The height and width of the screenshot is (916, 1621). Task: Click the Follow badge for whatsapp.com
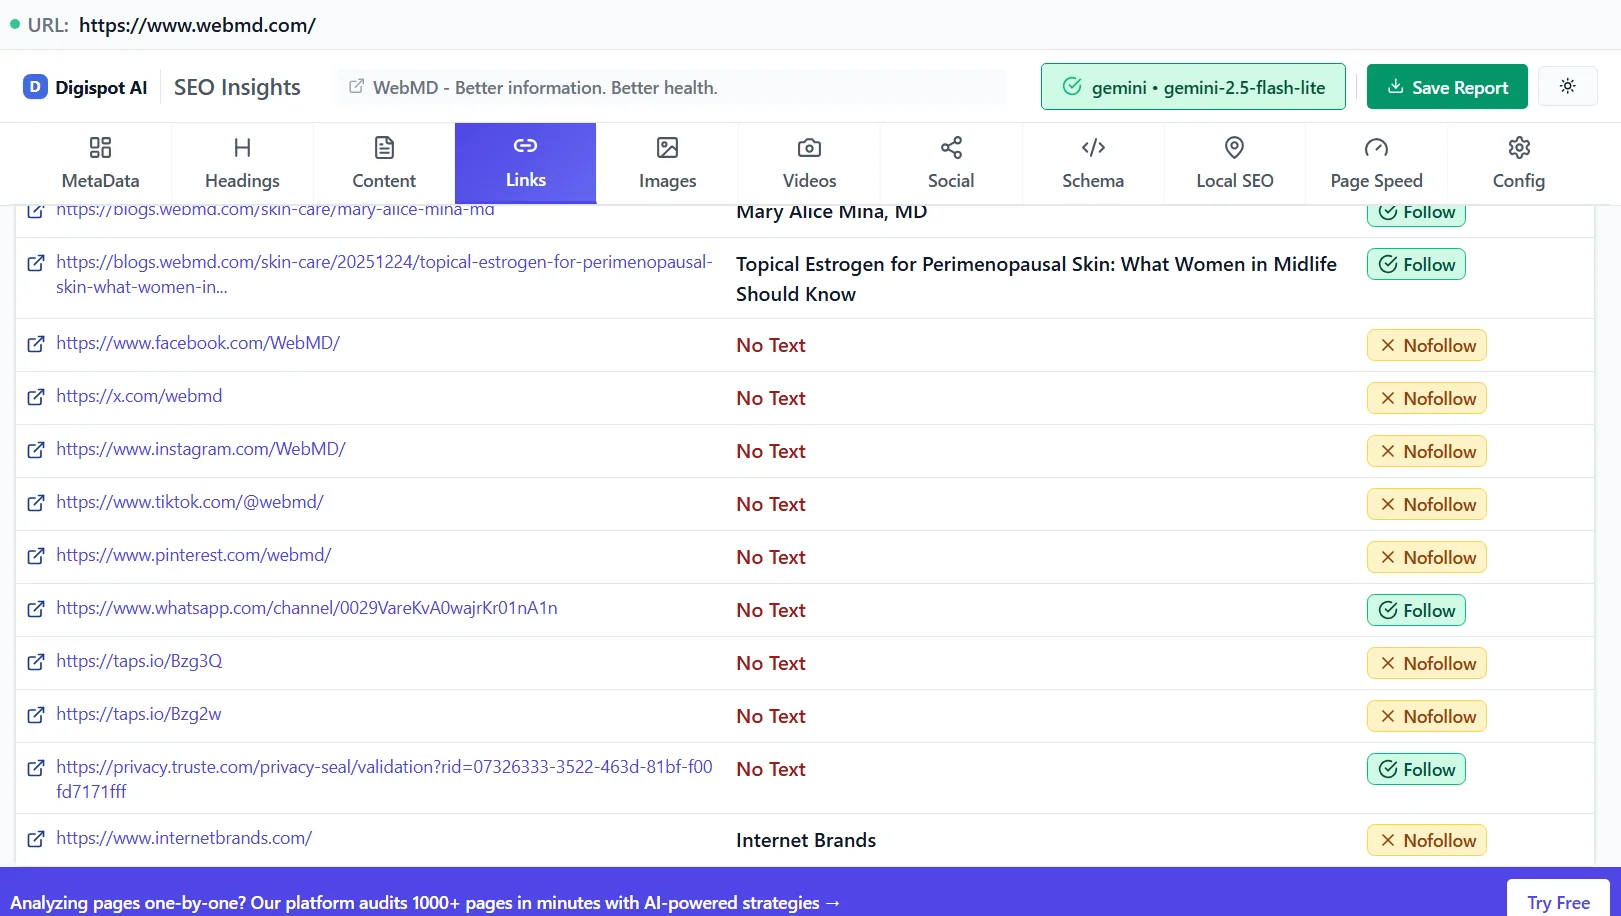point(1416,610)
